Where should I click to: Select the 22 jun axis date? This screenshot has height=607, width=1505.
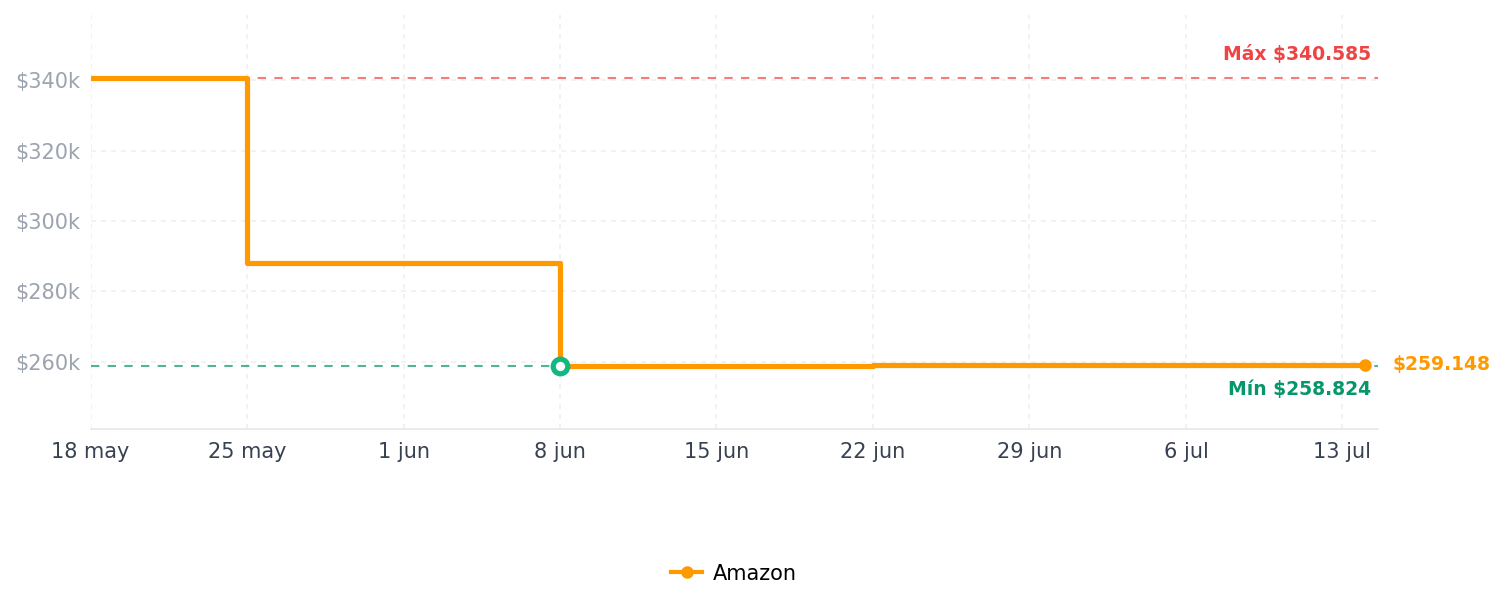point(872,451)
